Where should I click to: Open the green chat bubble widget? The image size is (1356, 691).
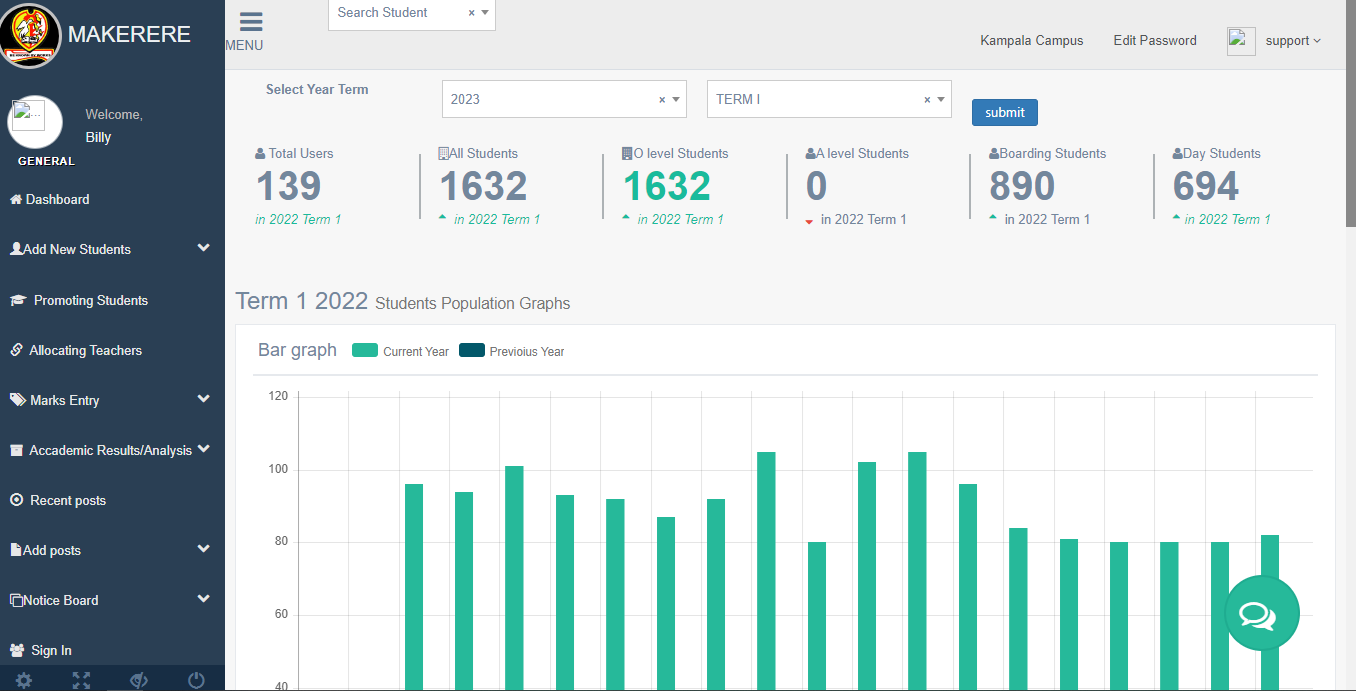[1261, 614]
